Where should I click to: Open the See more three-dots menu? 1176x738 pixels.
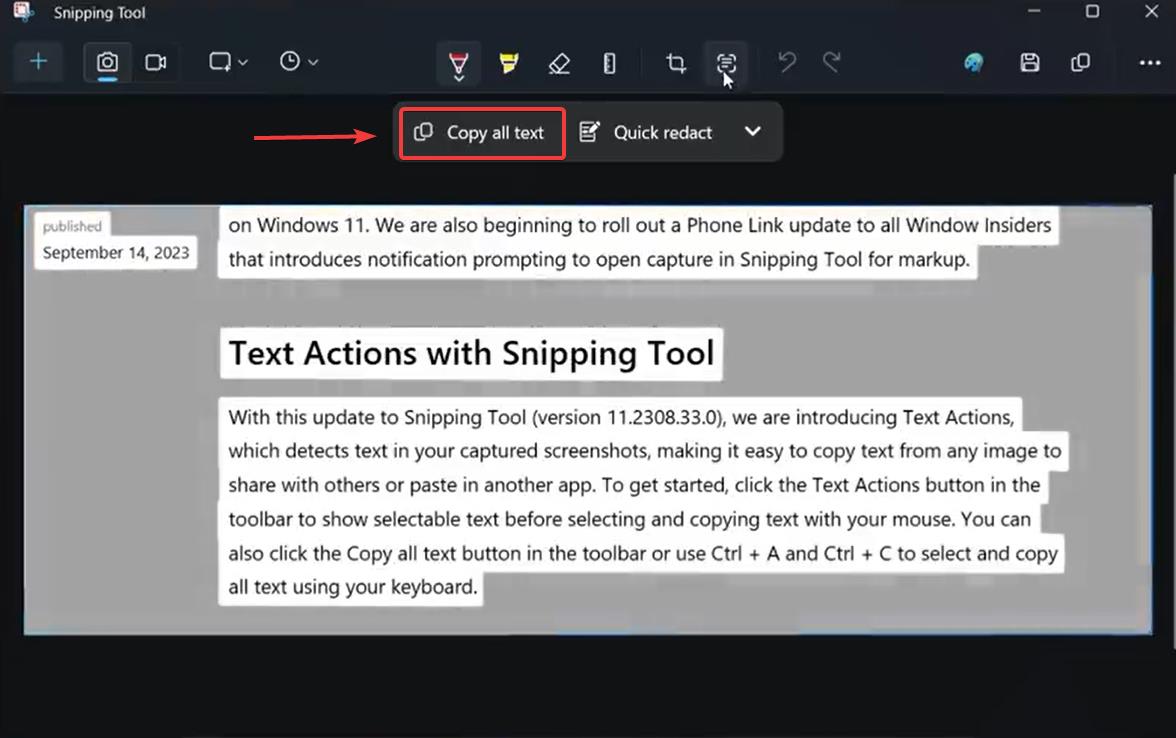(x=1149, y=63)
